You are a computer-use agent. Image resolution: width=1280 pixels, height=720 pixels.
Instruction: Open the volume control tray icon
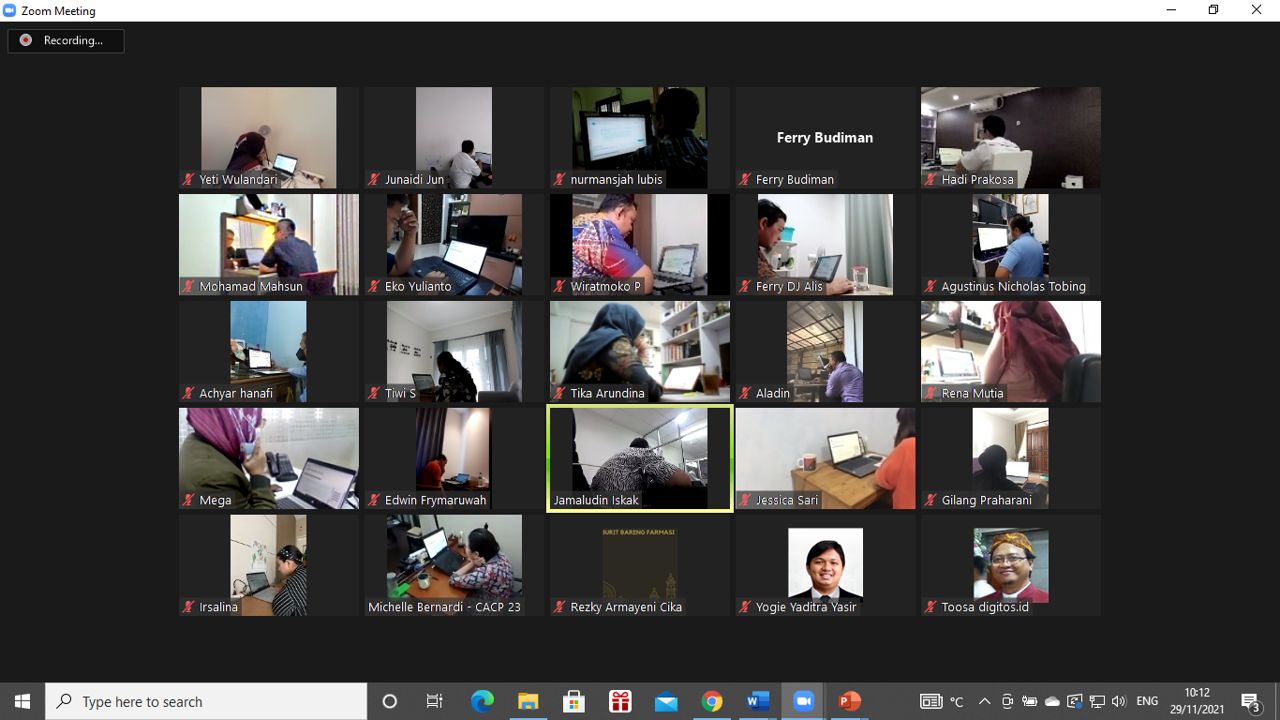point(1119,701)
